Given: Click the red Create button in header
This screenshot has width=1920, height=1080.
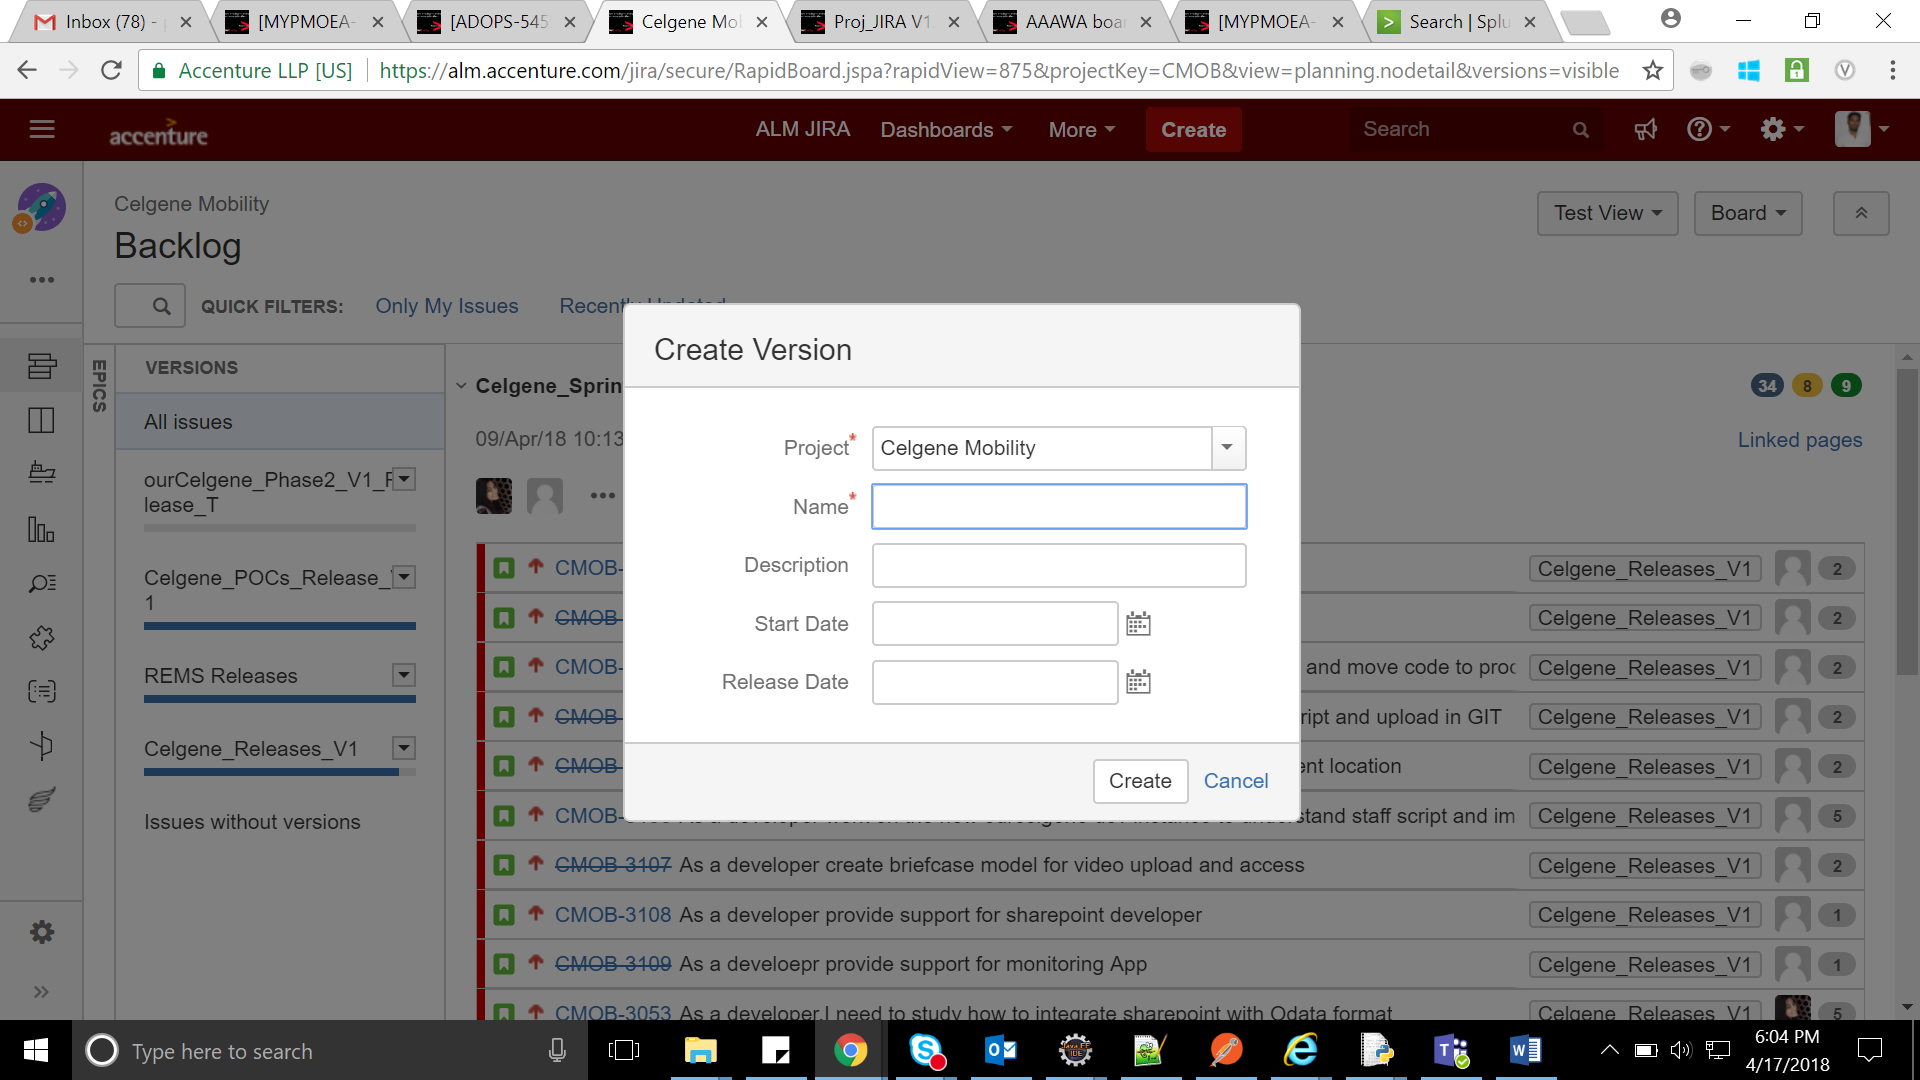Looking at the screenshot, I should click(1193, 130).
